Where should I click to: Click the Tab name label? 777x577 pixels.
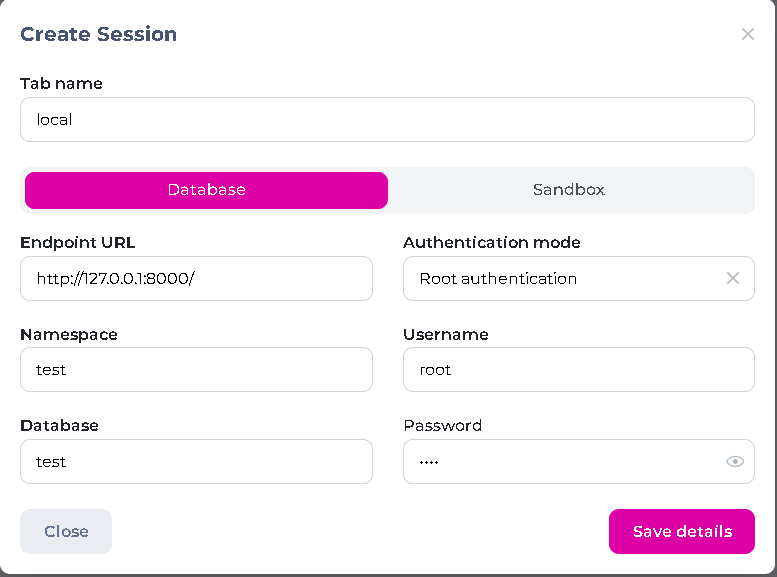[x=61, y=83]
